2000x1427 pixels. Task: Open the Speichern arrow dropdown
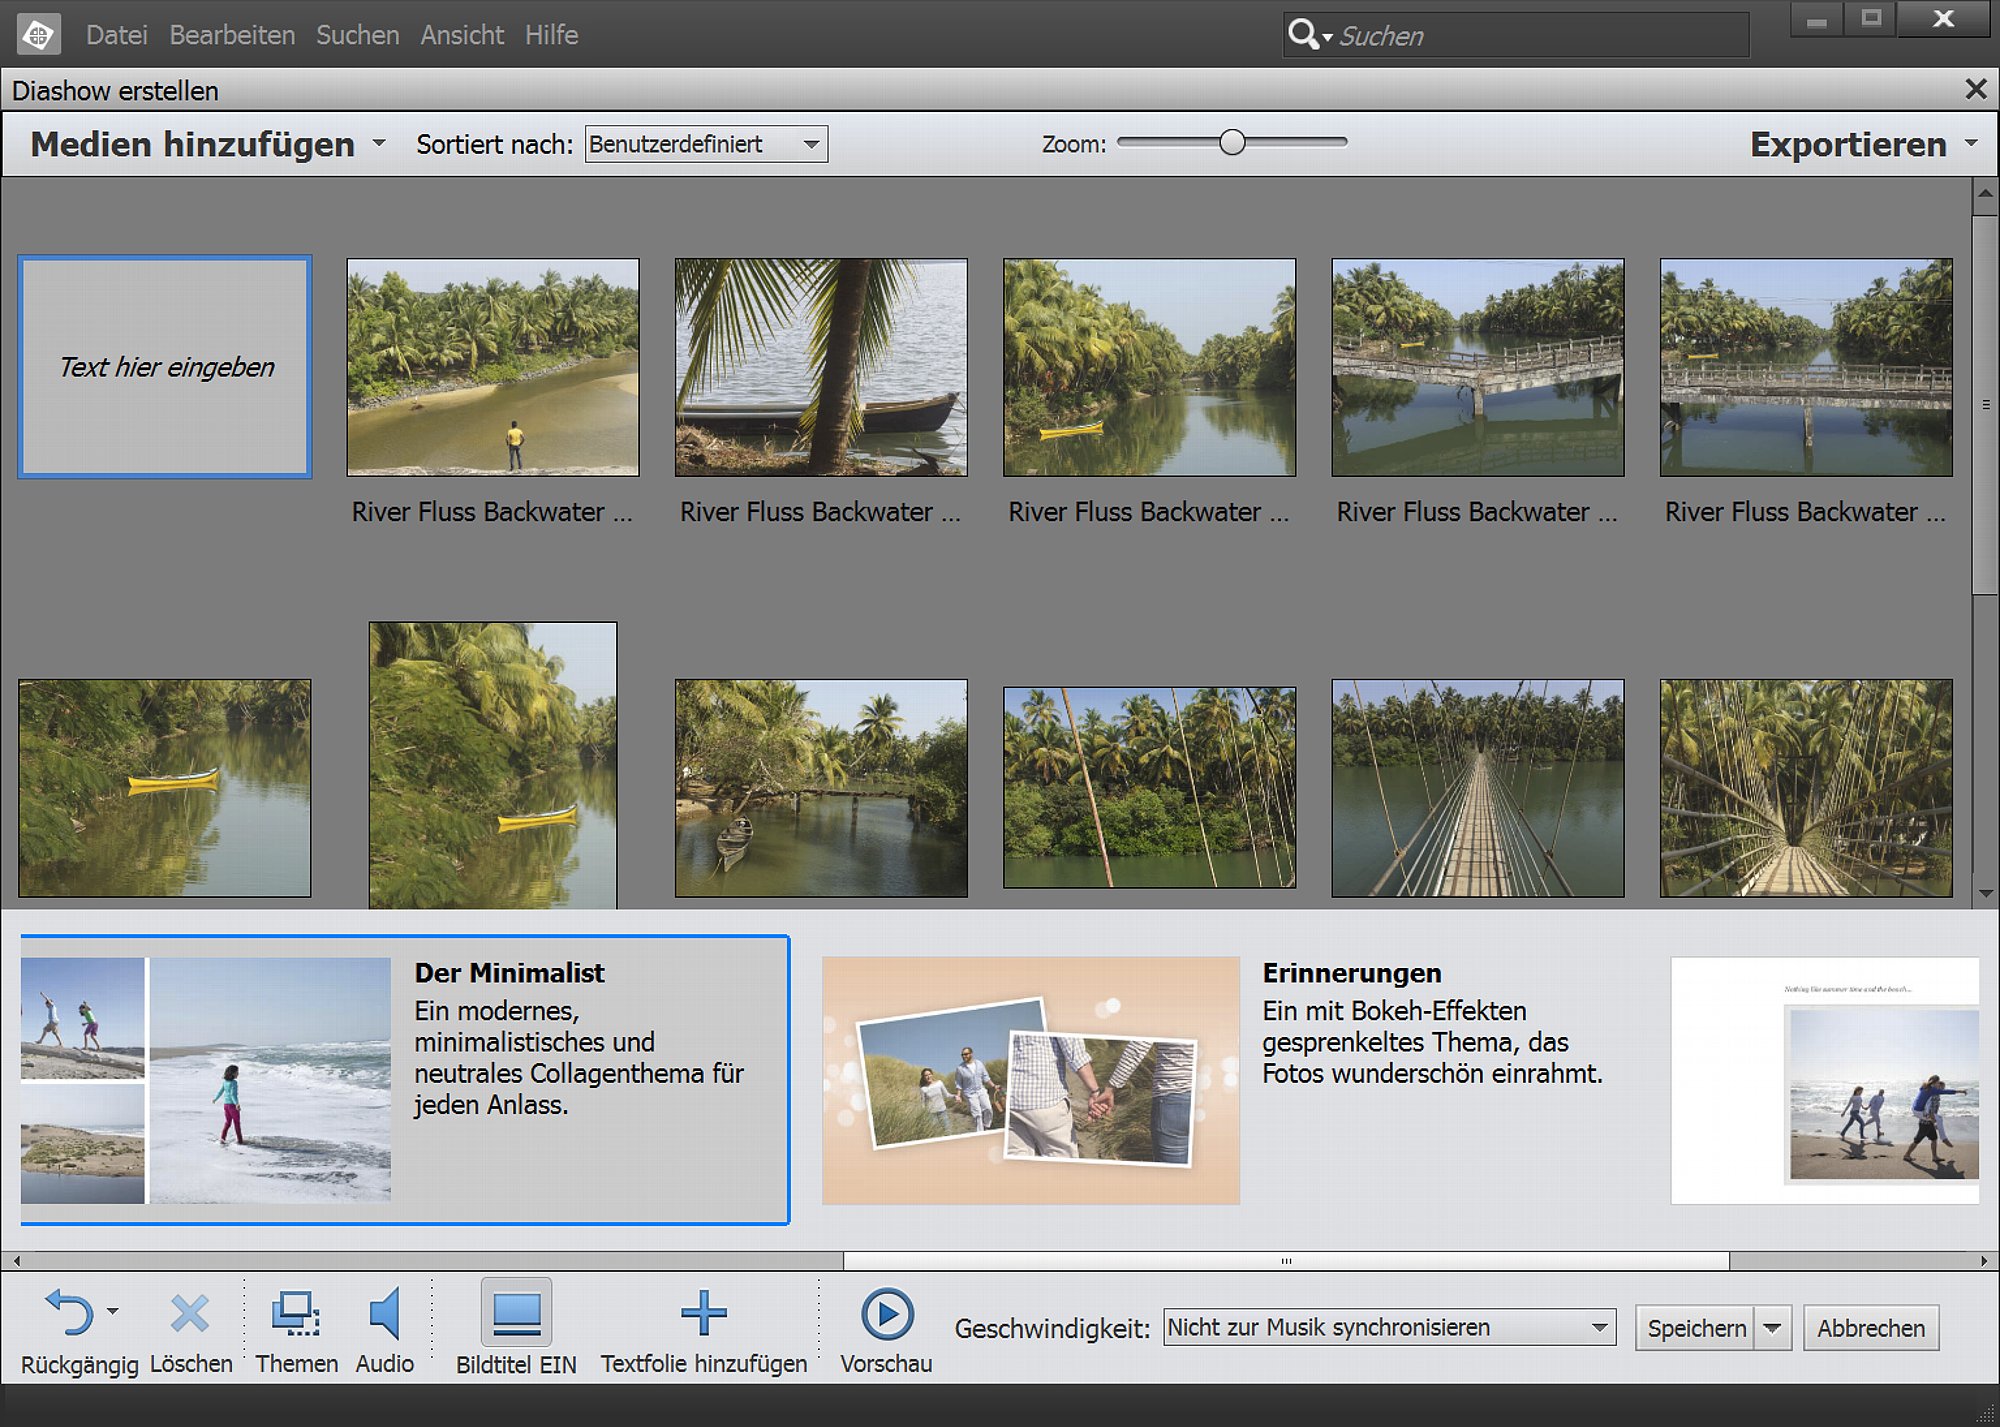1773,1328
